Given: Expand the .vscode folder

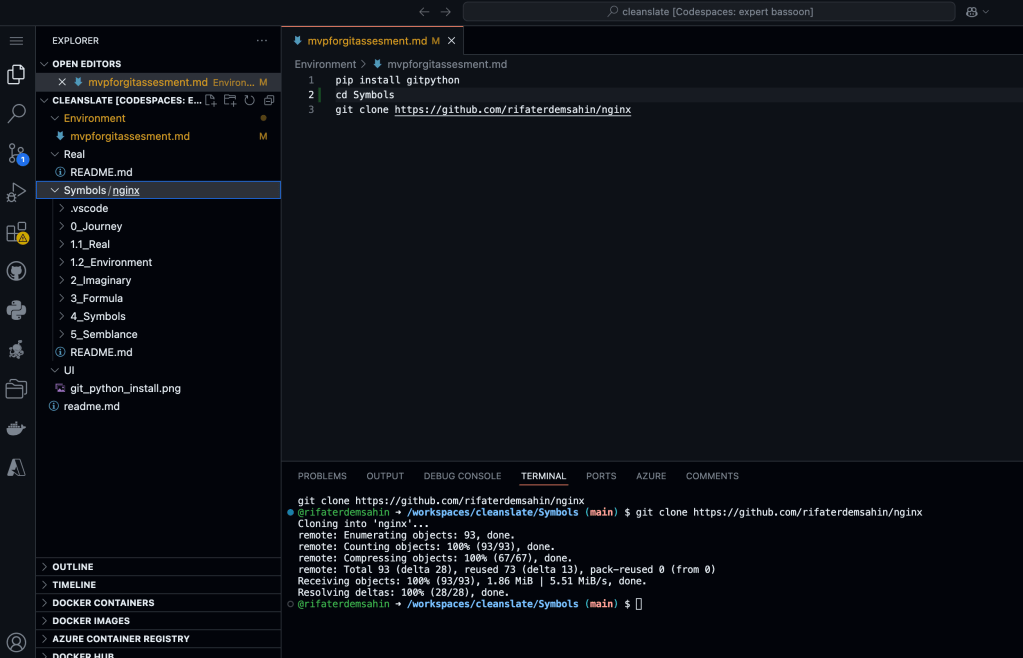Looking at the screenshot, I should point(62,208).
